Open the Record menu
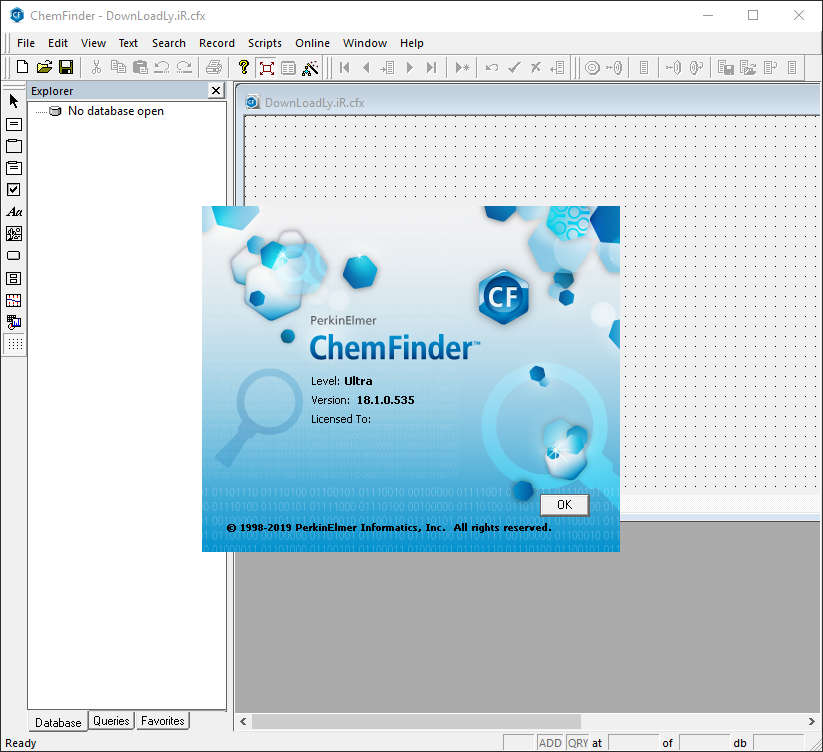Viewport: 823px width, 752px height. [x=216, y=43]
